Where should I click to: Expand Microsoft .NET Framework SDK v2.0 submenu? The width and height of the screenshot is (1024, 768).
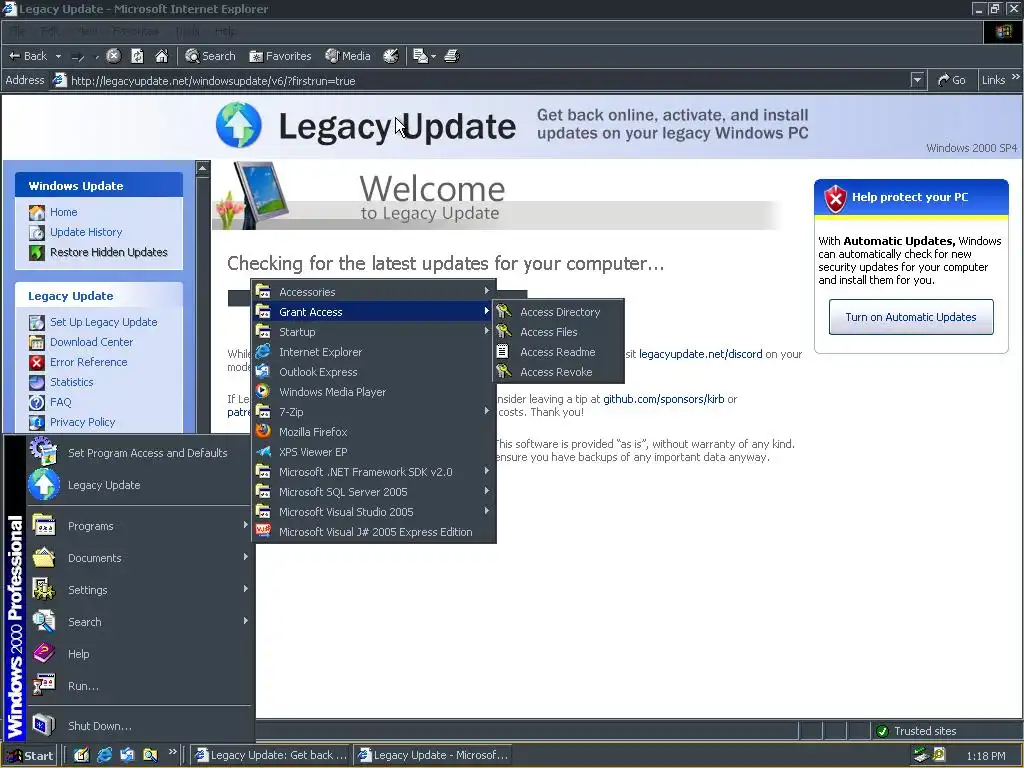374,472
